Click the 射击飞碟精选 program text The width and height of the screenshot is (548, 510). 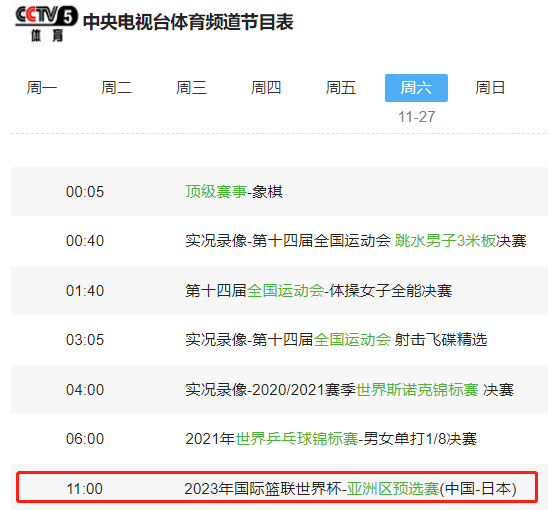tap(441, 340)
